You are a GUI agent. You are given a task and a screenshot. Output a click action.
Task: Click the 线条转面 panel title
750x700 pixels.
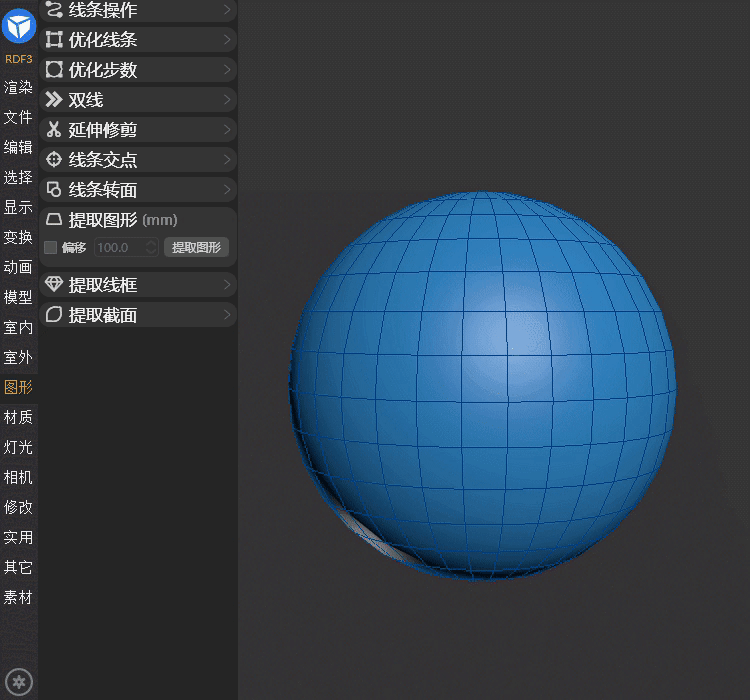[x=103, y=190]
